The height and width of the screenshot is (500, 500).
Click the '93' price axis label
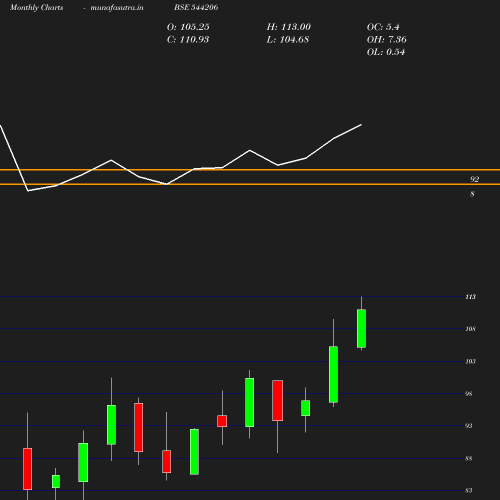coord(469,426)
